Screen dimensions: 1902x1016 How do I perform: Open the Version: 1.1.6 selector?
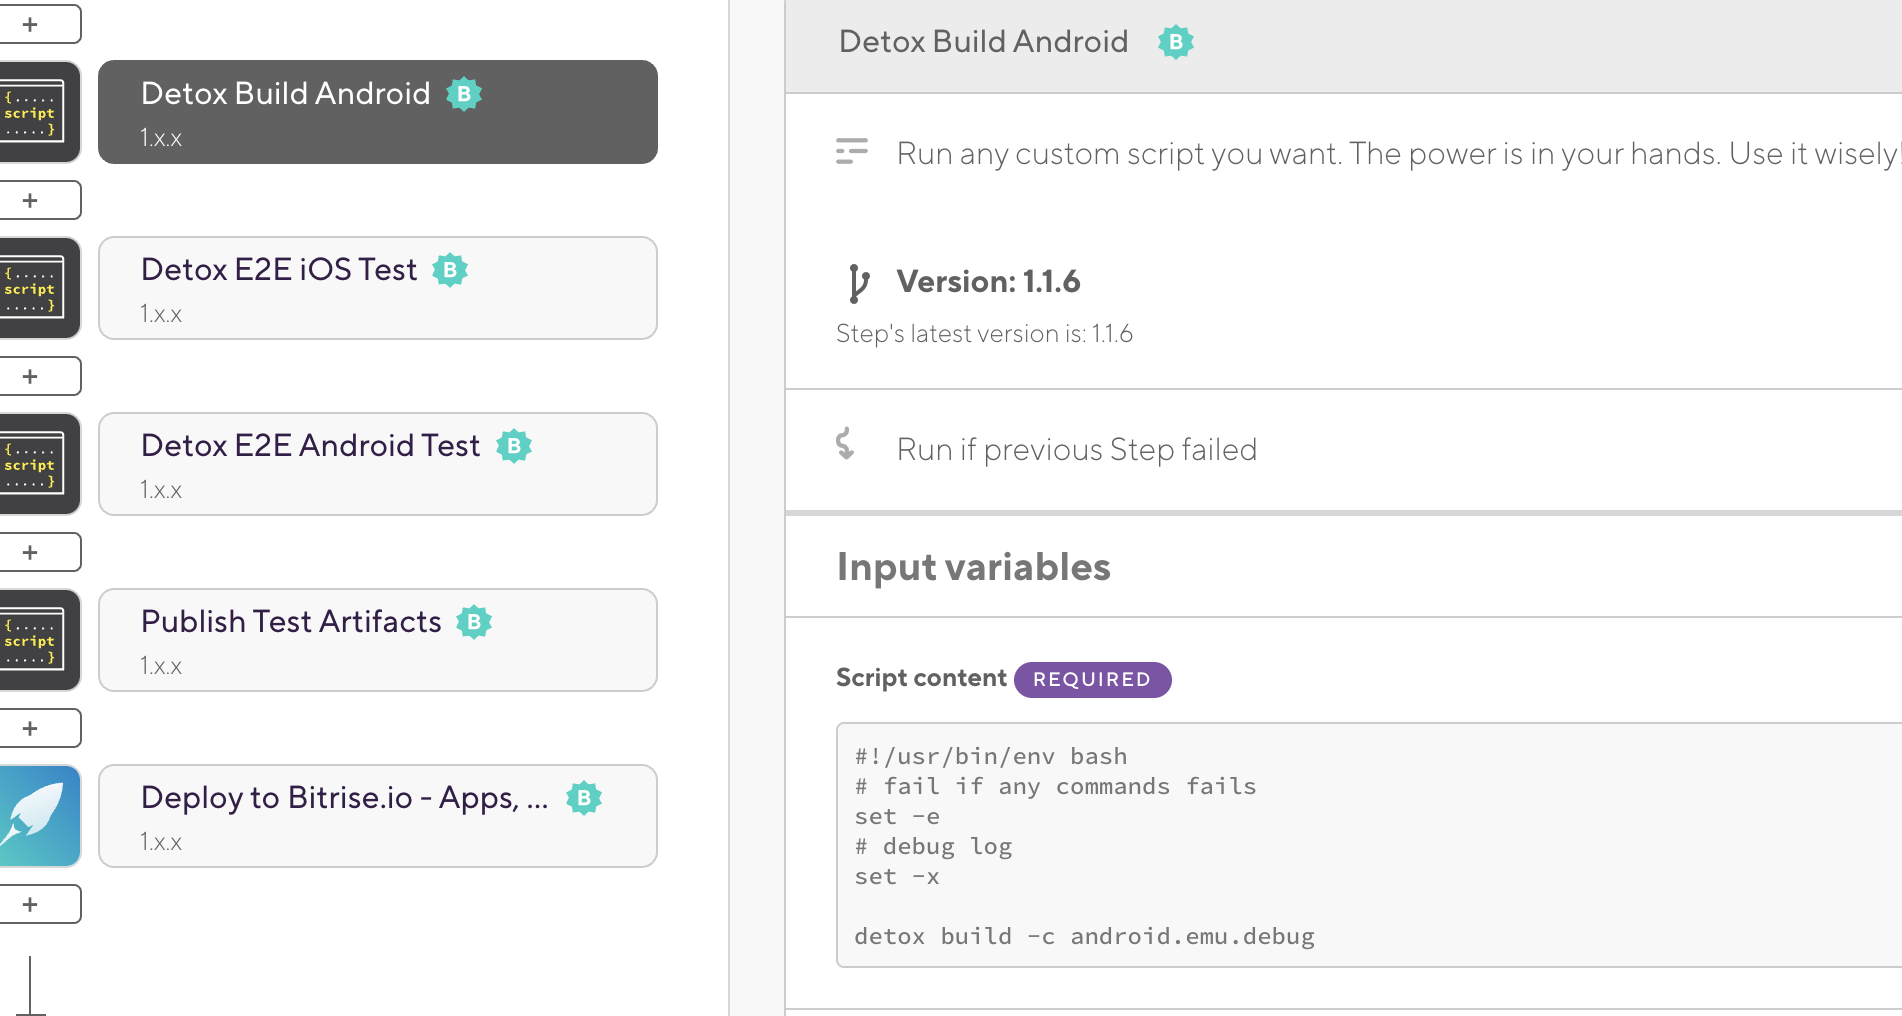[x=988, y=282]
